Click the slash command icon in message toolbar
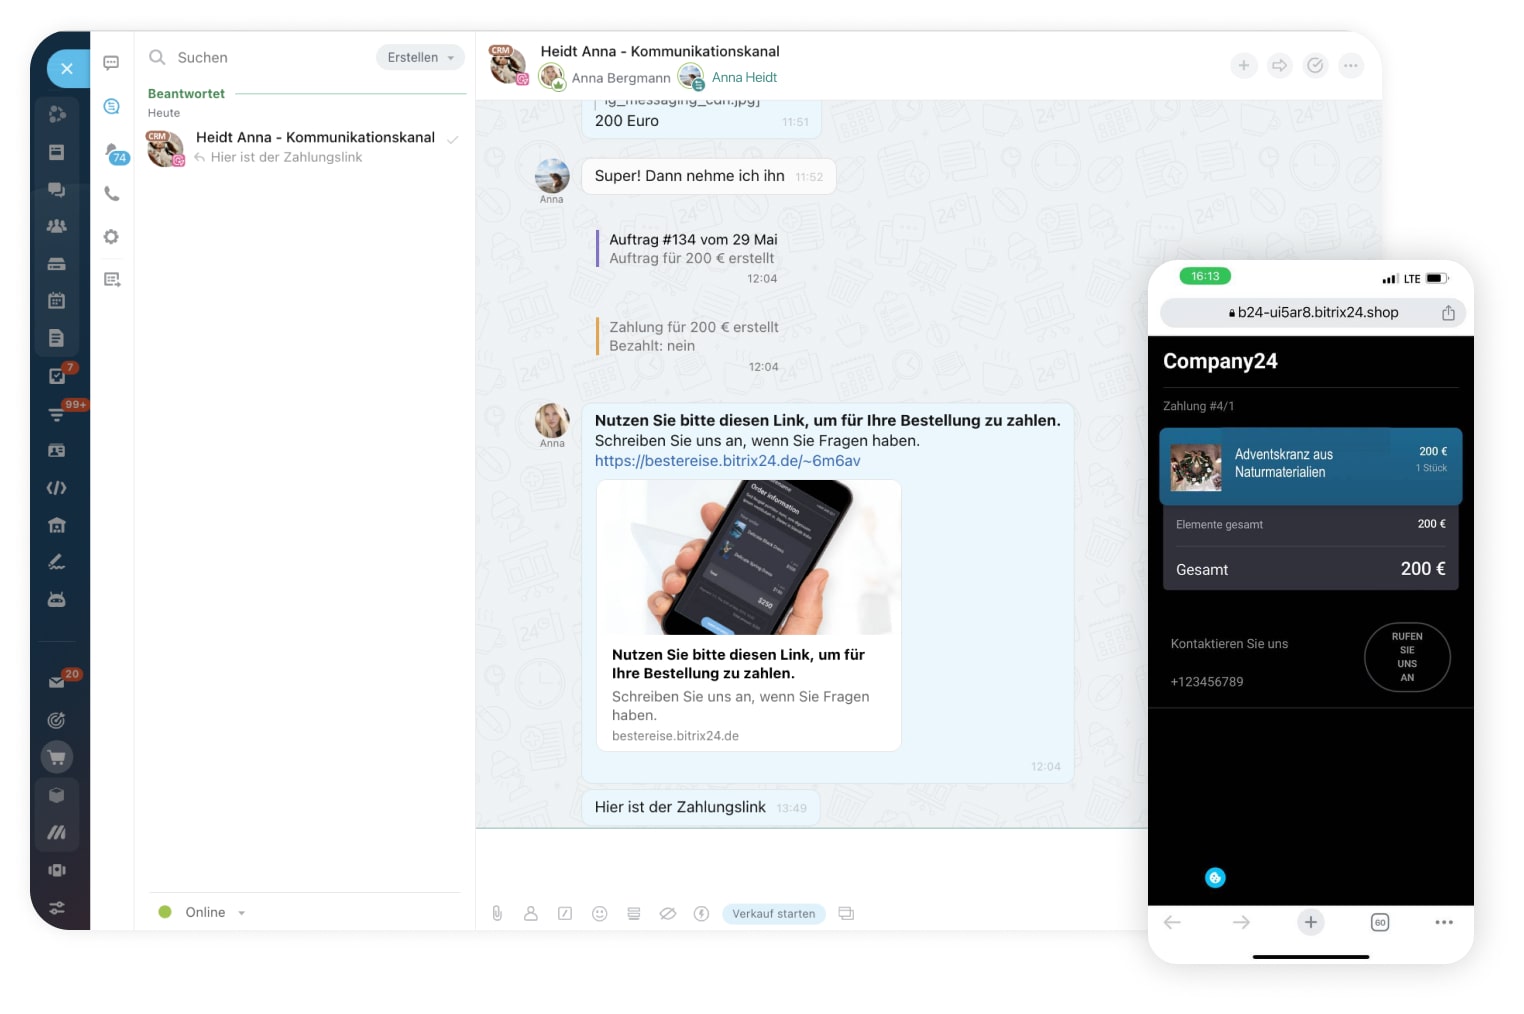Screen dimensions: 1524x1014 (x=565, y=913)
